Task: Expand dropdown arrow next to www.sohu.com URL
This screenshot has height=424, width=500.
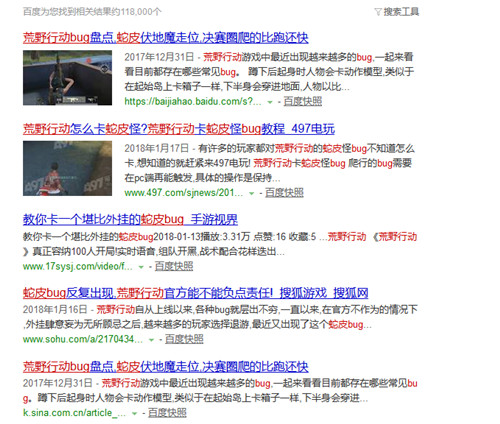Action: click(x=152, y=340)
